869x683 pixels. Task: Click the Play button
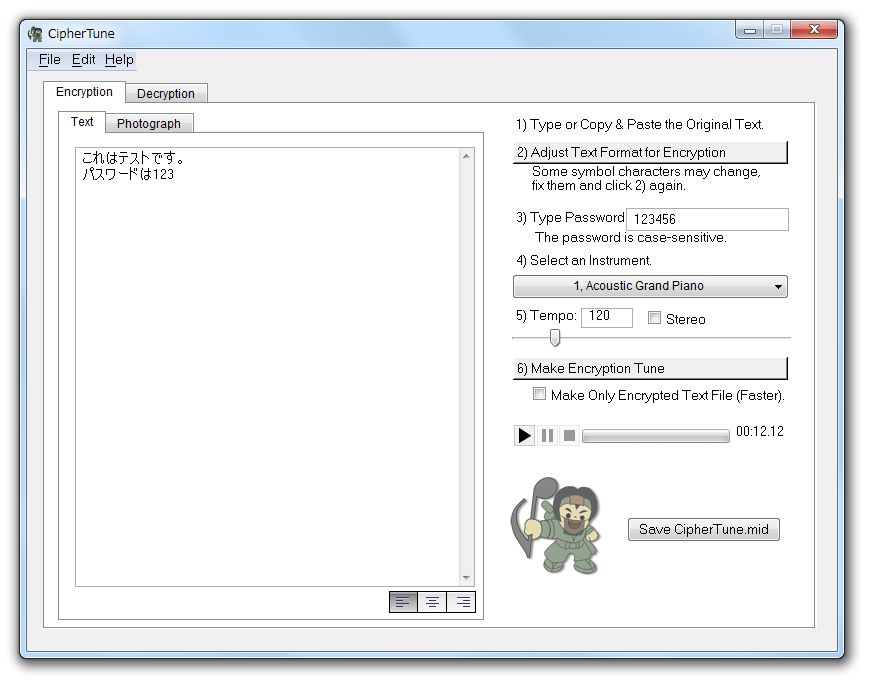pos(524,435)
